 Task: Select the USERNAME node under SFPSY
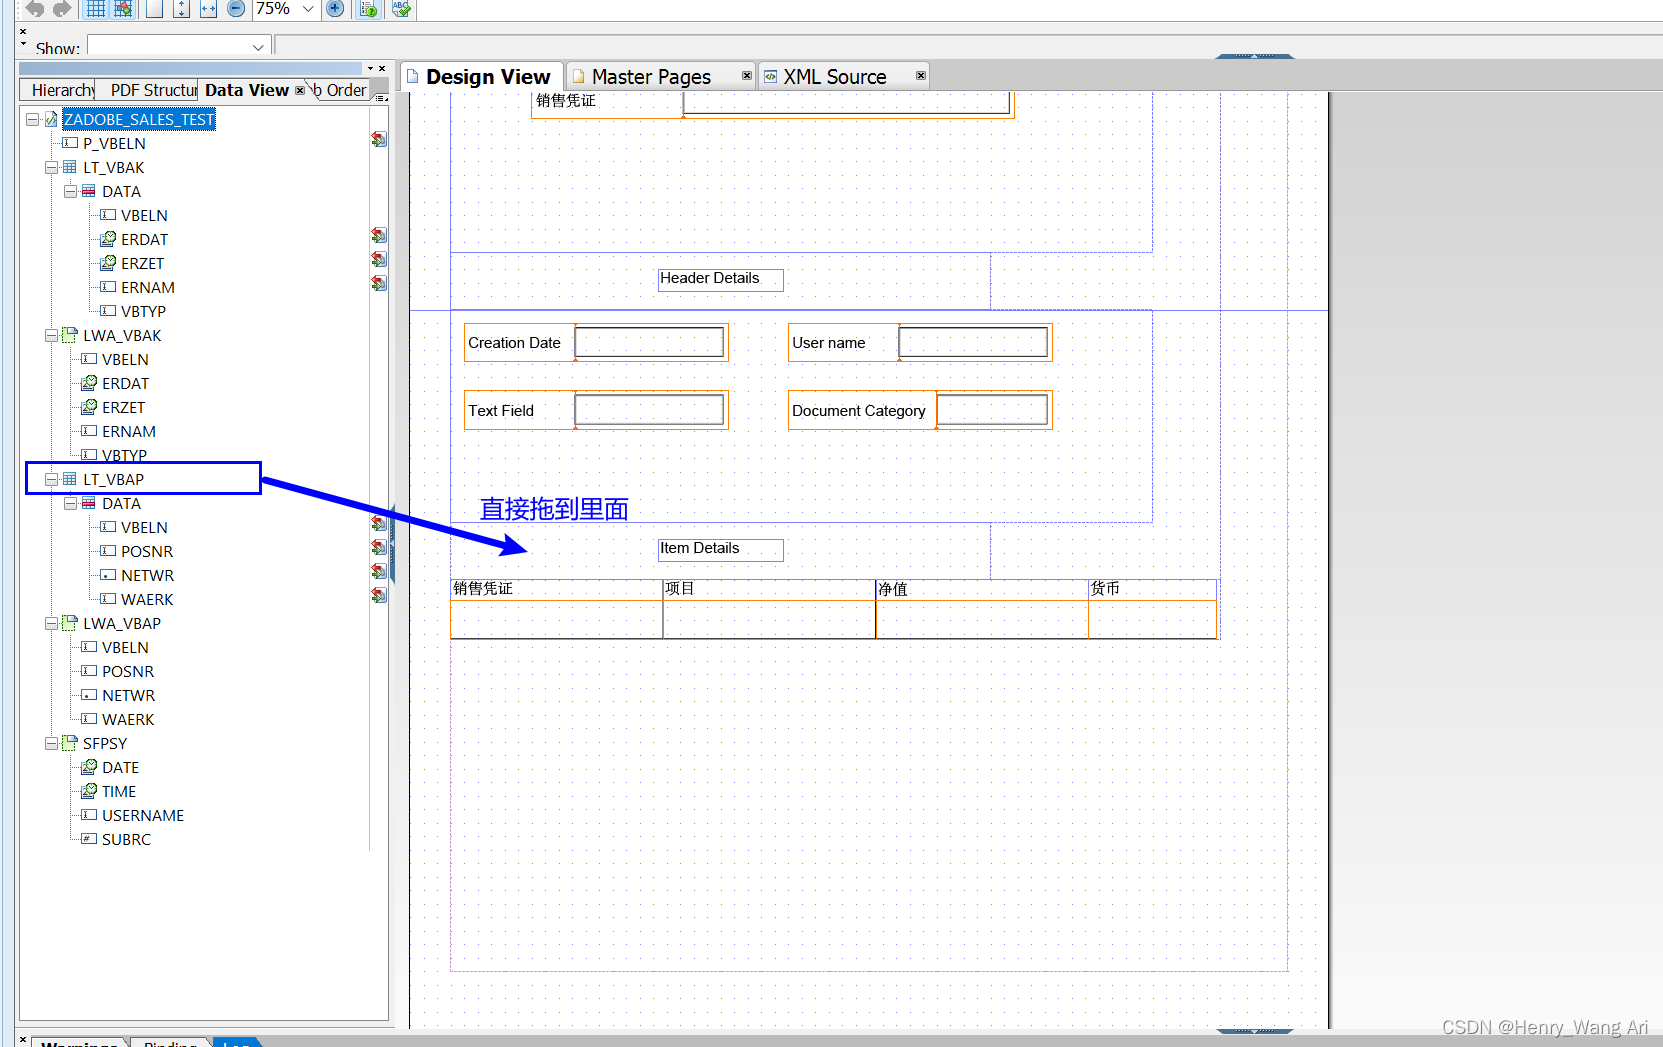pos(142,815)
